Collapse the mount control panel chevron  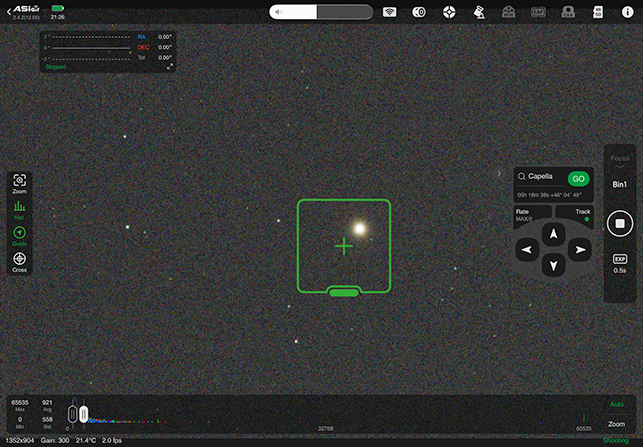499,174
